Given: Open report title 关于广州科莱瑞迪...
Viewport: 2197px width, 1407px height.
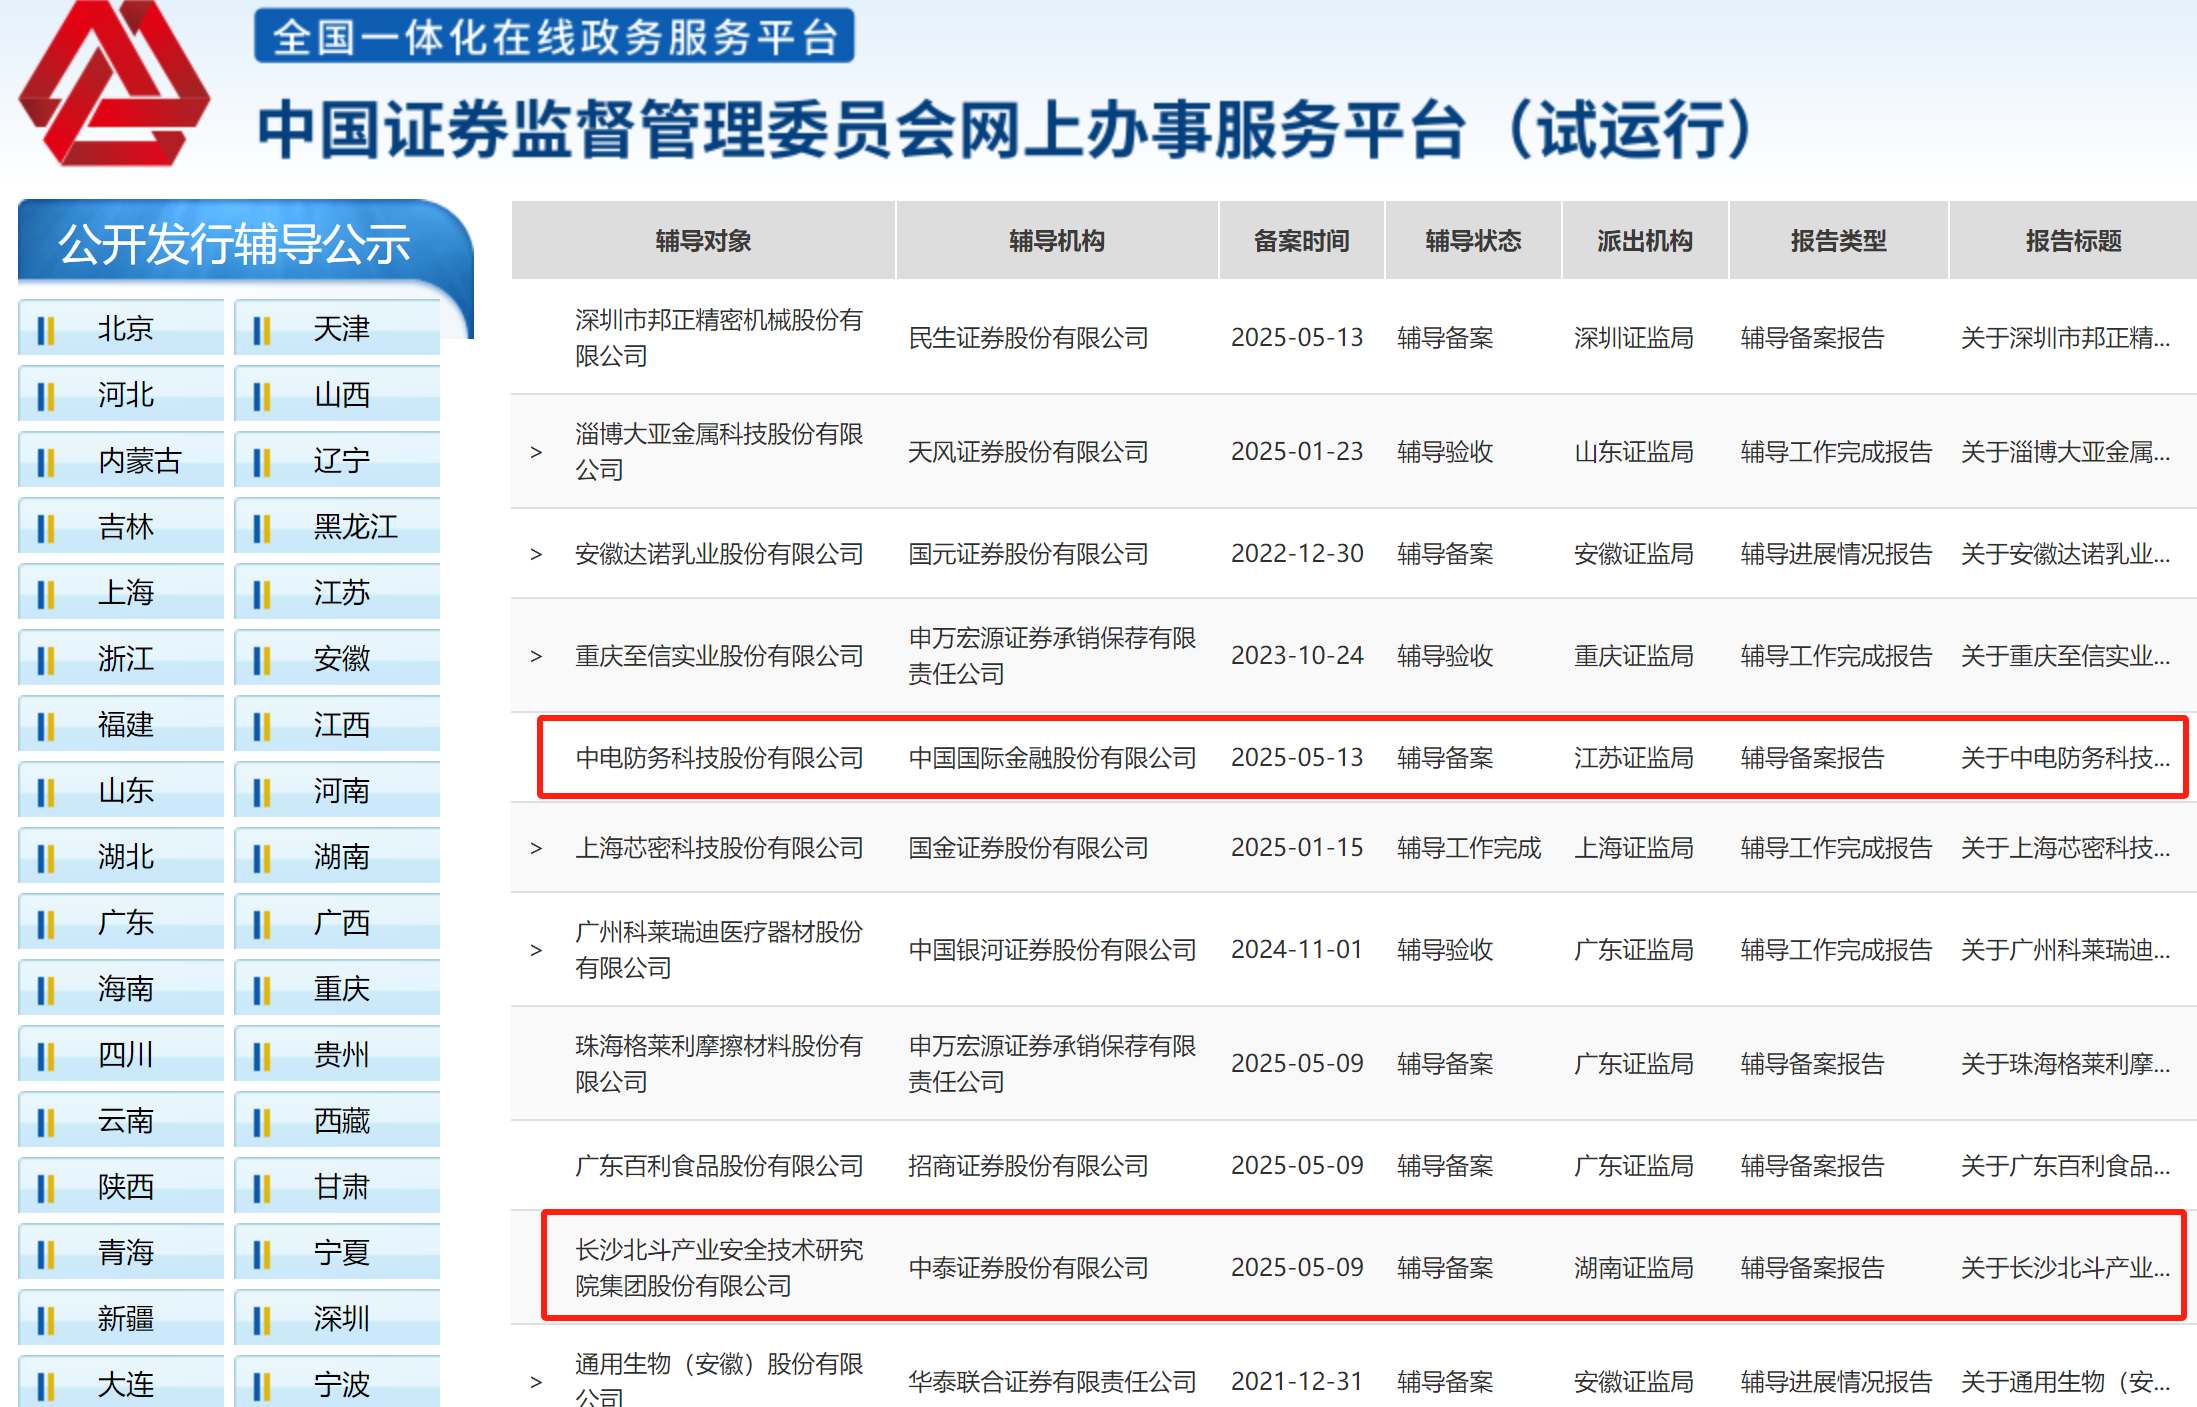Looking at the screenshot, I should 2065,950.
